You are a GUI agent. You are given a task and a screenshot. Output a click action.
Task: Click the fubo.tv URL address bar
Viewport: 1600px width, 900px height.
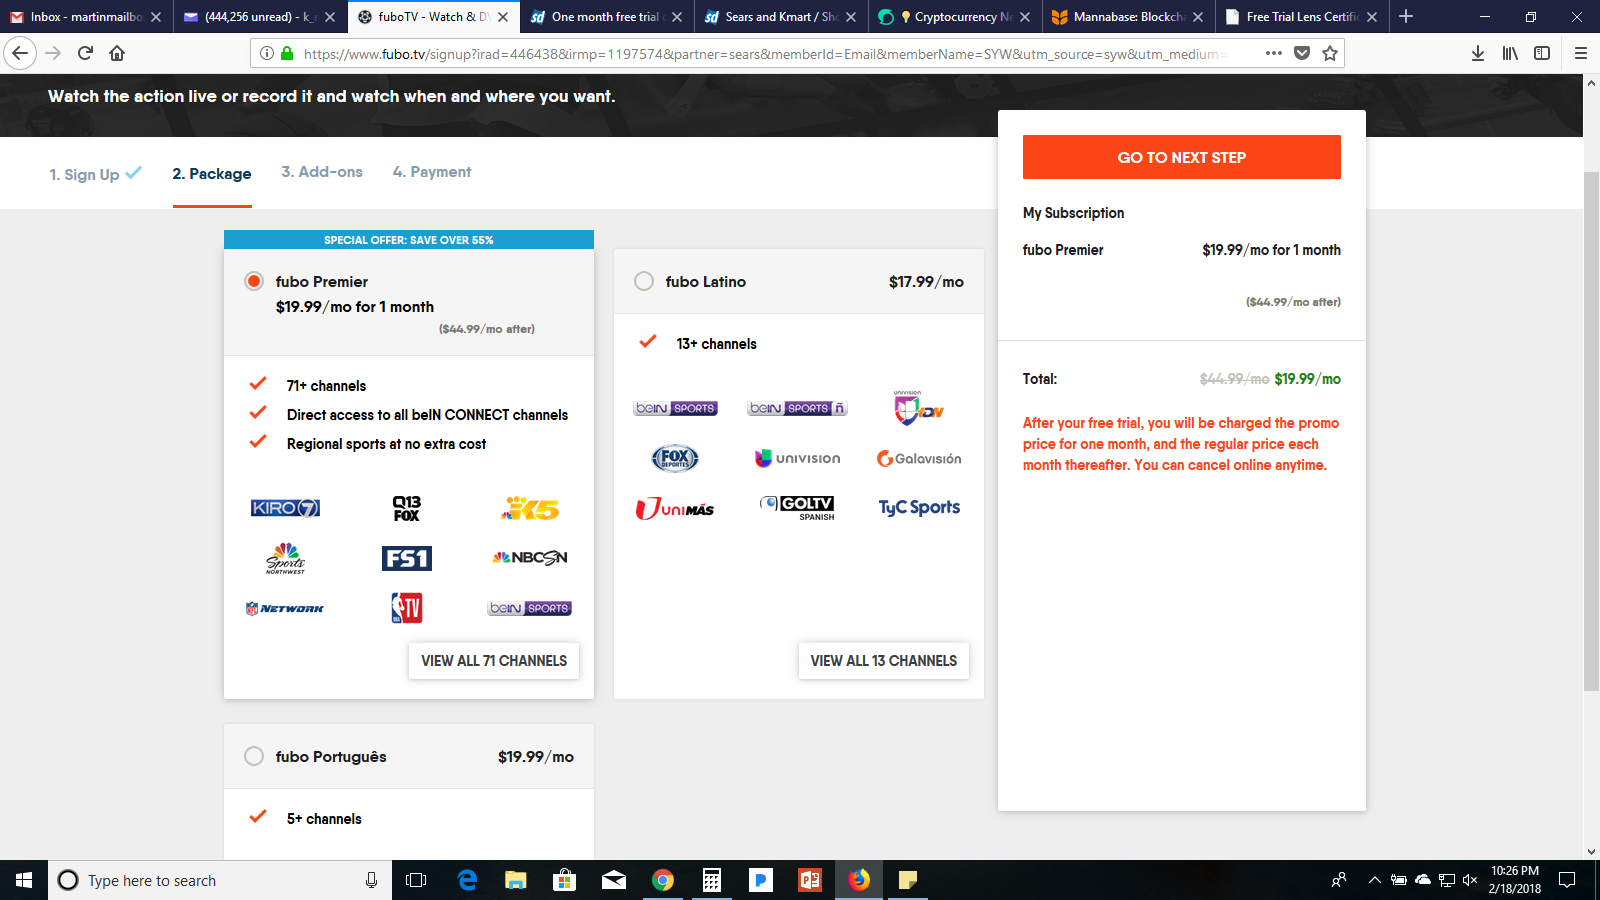765,54
